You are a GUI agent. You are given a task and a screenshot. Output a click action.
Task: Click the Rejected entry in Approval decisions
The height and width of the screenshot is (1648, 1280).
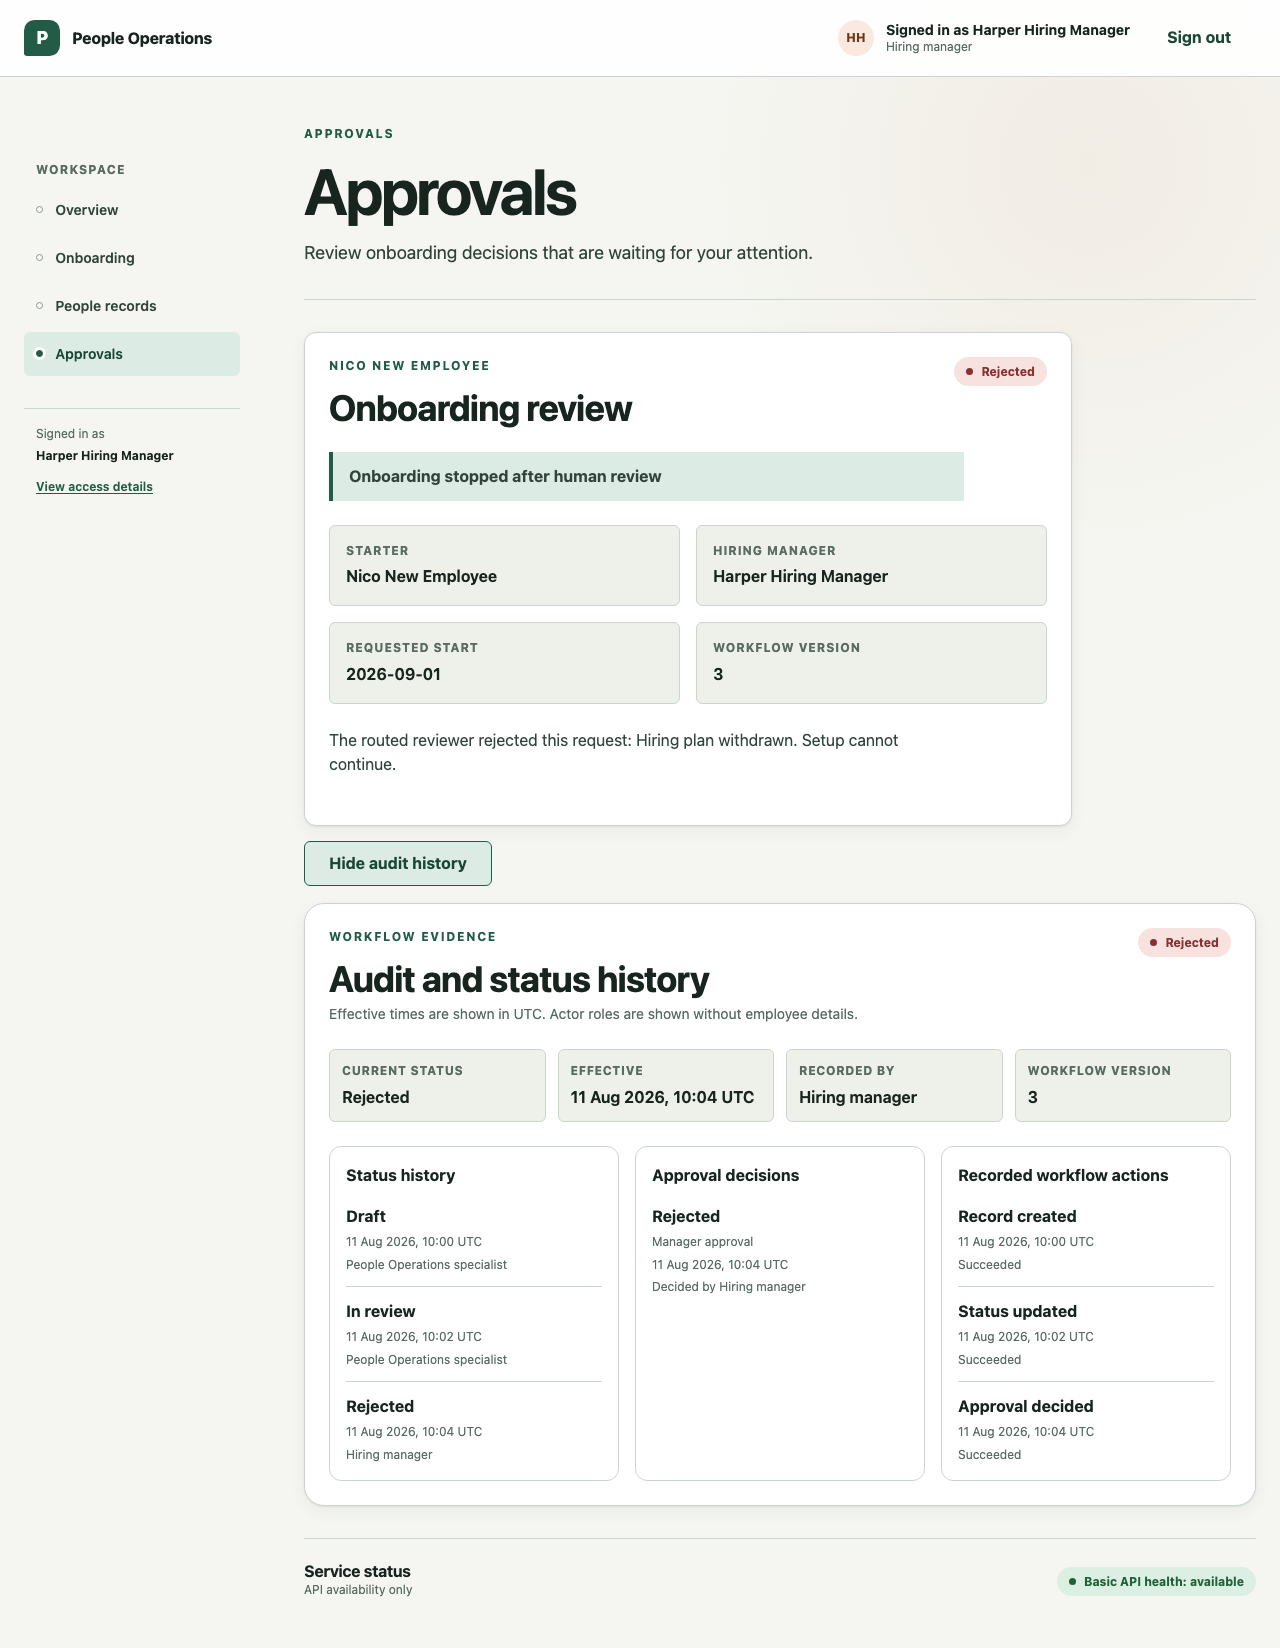[780, 1251]
